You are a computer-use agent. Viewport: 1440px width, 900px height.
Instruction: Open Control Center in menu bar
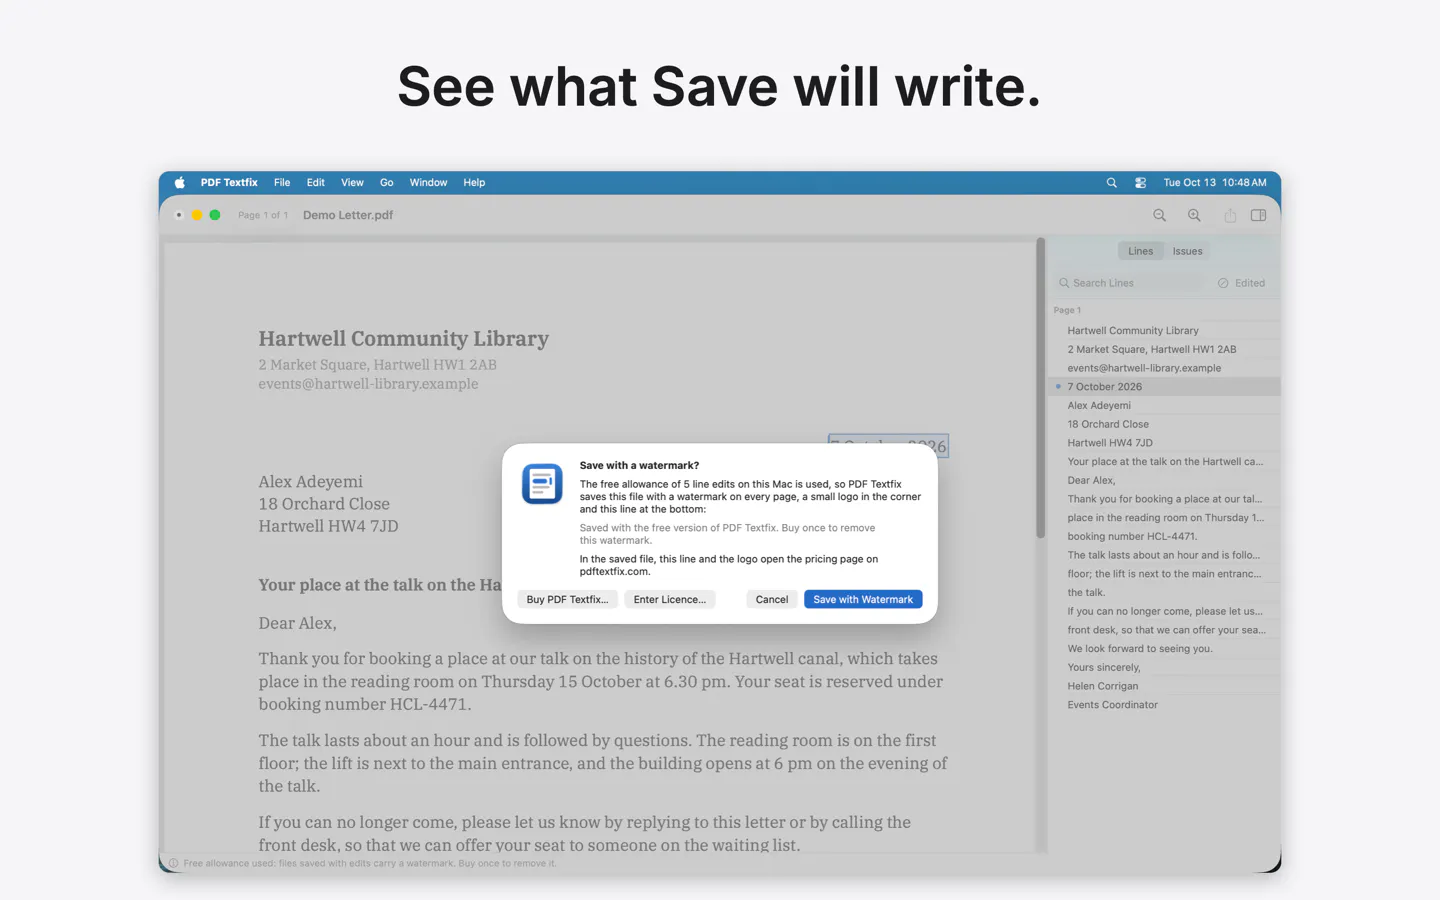[1140, 183]
